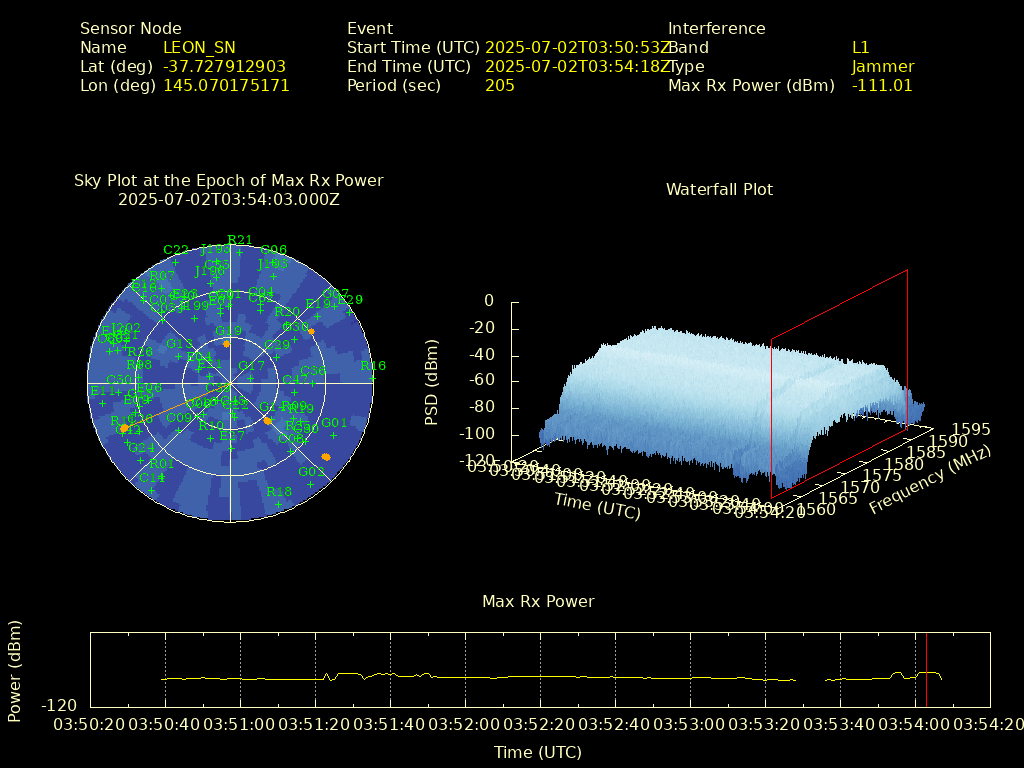Click the L1 band value
The height and width of the screenshot is (768, 1024).
(x=860, y=47)
